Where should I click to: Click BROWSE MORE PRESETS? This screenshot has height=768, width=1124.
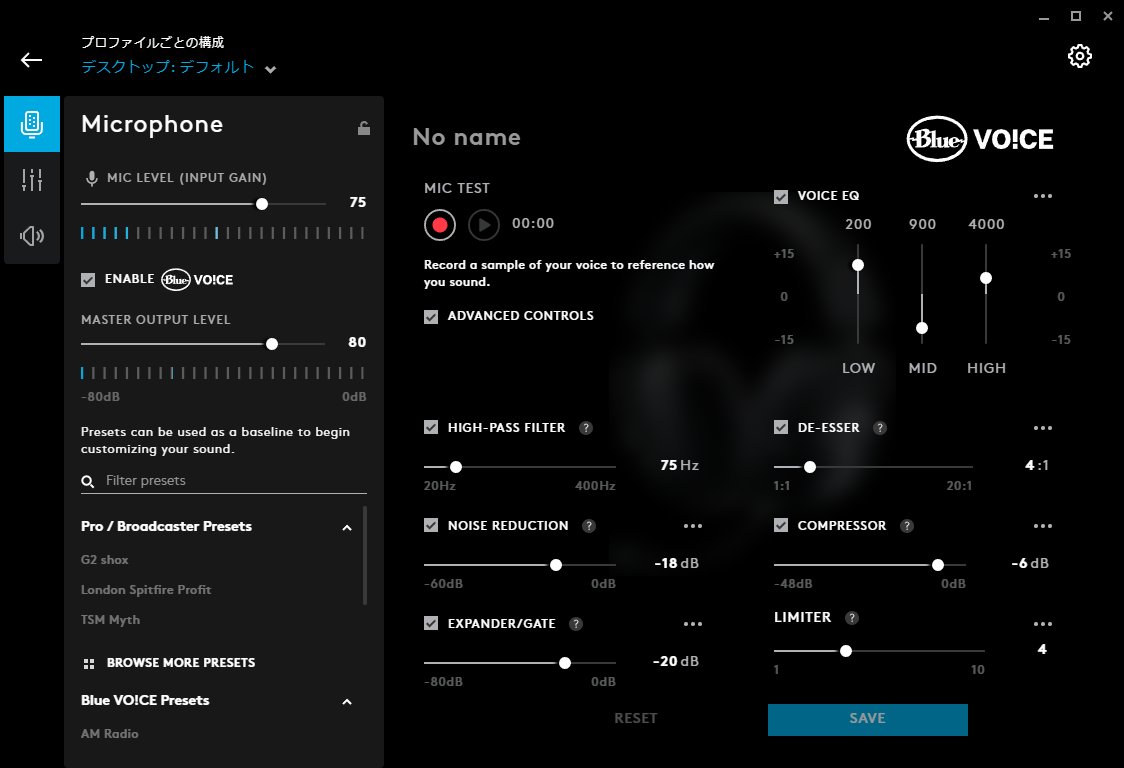169,663
